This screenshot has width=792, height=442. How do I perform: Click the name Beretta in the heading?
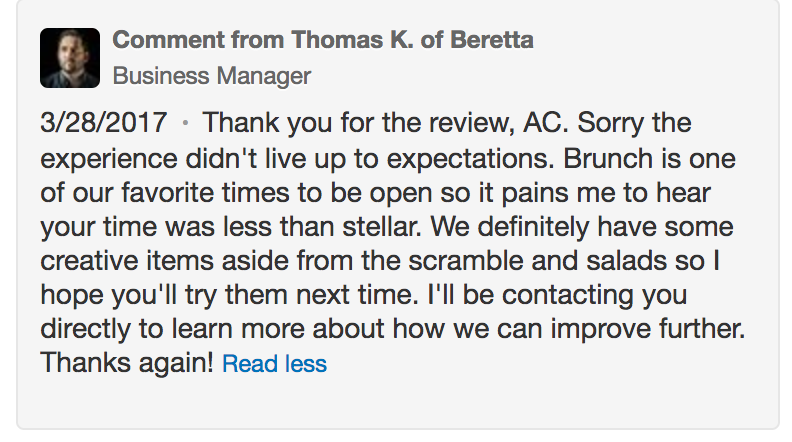click(491, 40)
